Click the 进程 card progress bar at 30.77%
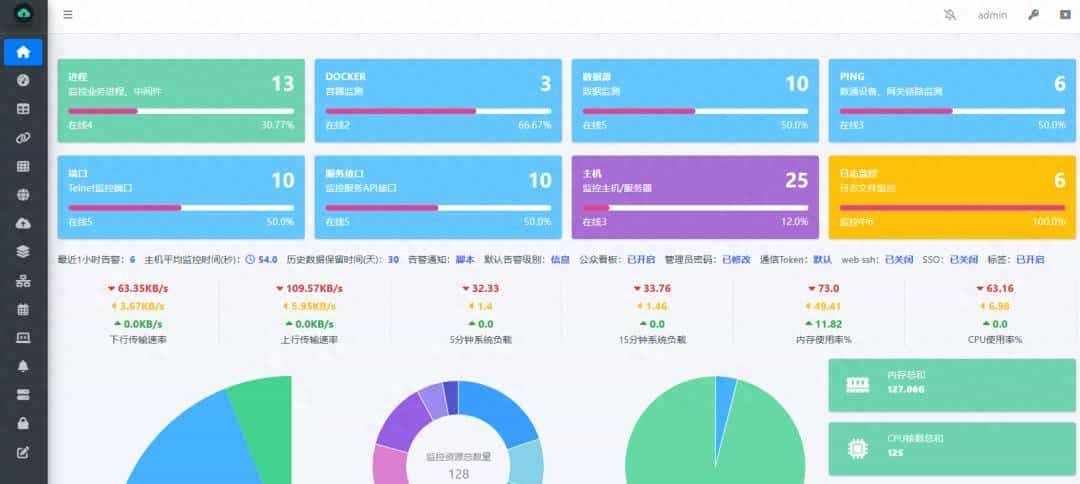This screenshot has height=484, width=1080. coord(181,111)
